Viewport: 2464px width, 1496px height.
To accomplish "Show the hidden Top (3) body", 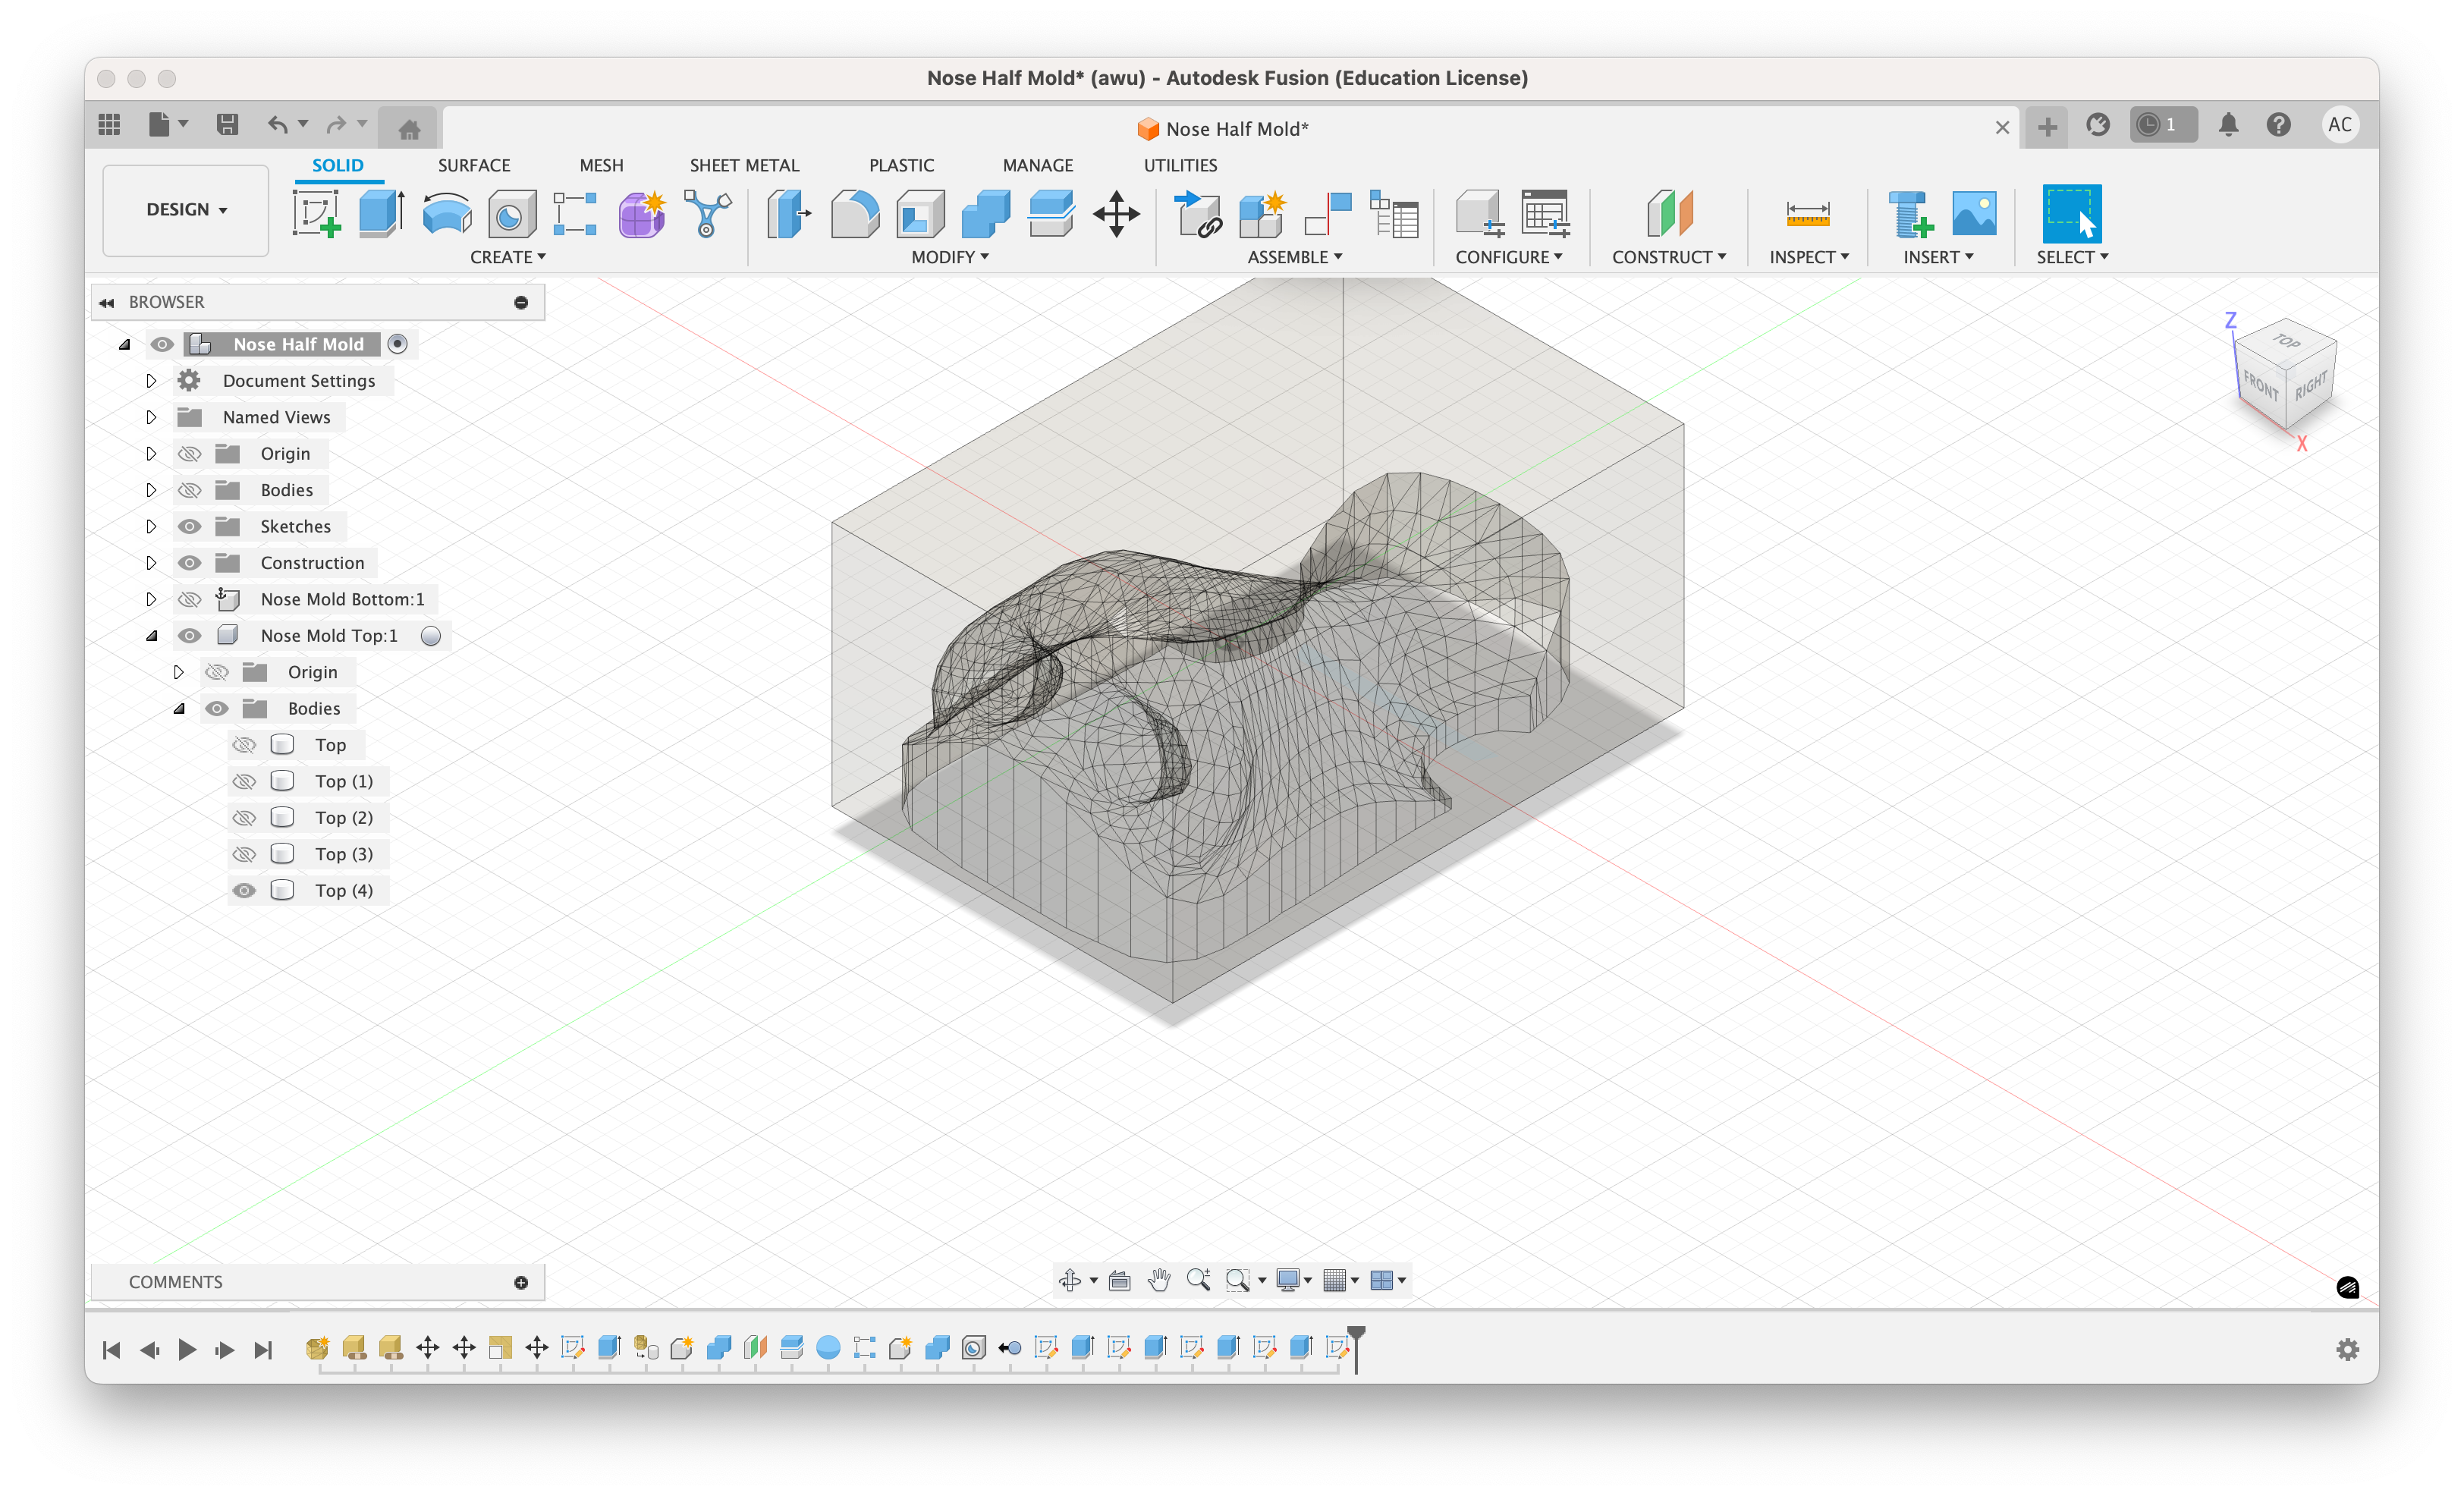I will pos(244,854).
